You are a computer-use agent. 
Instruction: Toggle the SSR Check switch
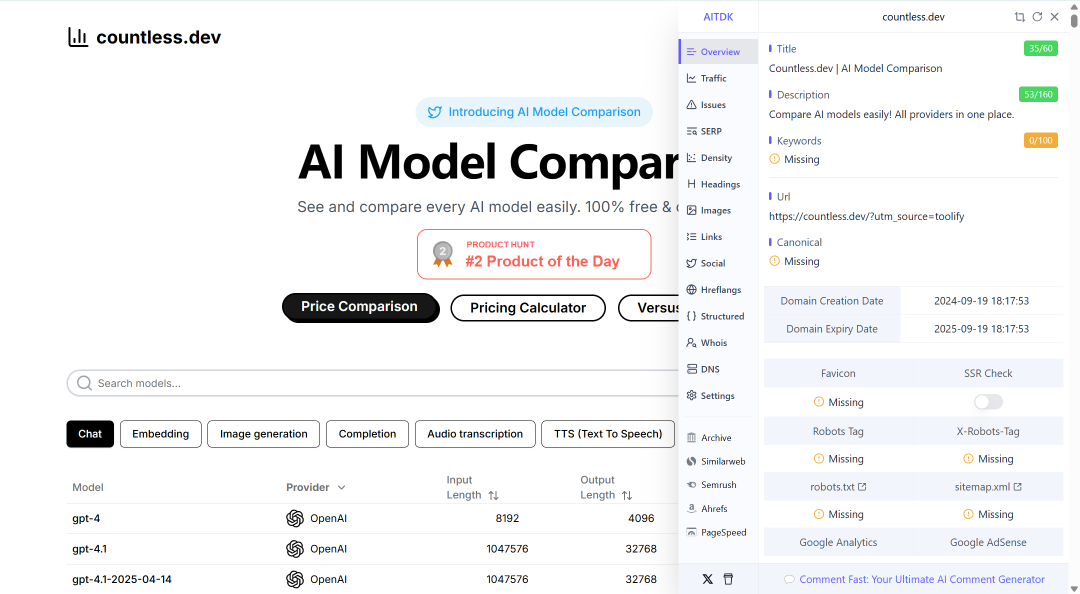pyautogui.click(x=988, y=402)
